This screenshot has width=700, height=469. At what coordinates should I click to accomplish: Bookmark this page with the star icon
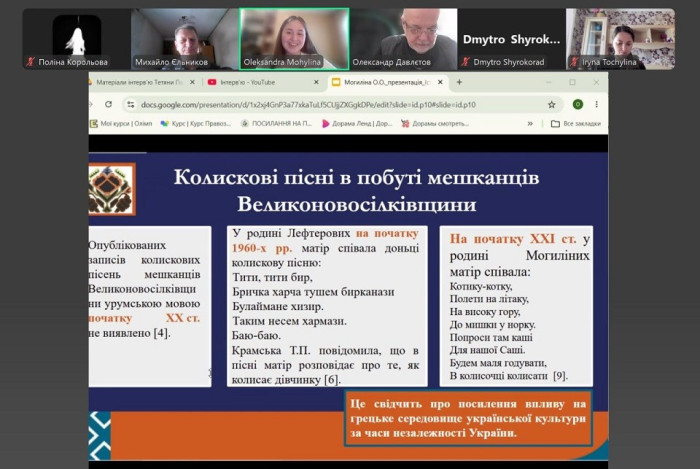(x=552, y=104)
